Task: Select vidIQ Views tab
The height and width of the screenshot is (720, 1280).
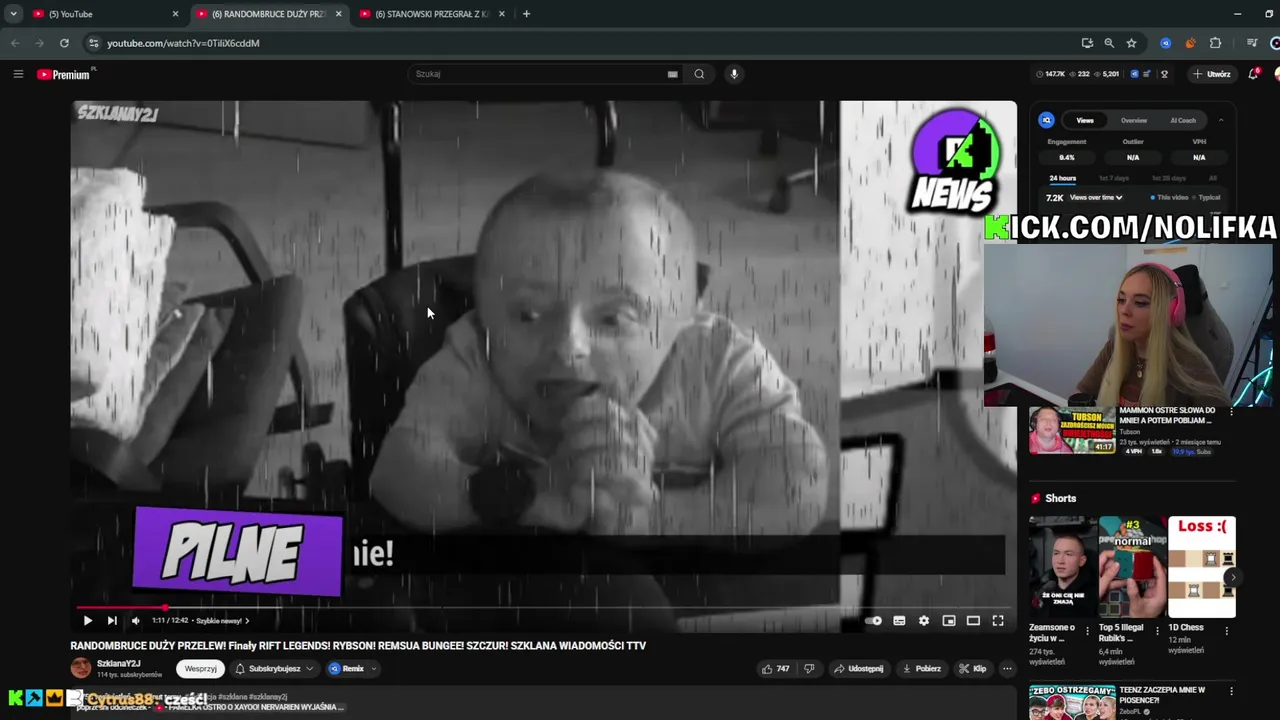Action: click(x=1084, y=120)
